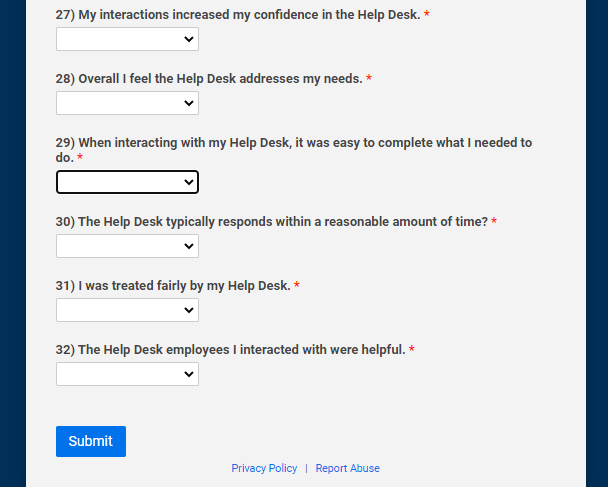Click the red asterisk after question 29 text

tap(80, 159)
